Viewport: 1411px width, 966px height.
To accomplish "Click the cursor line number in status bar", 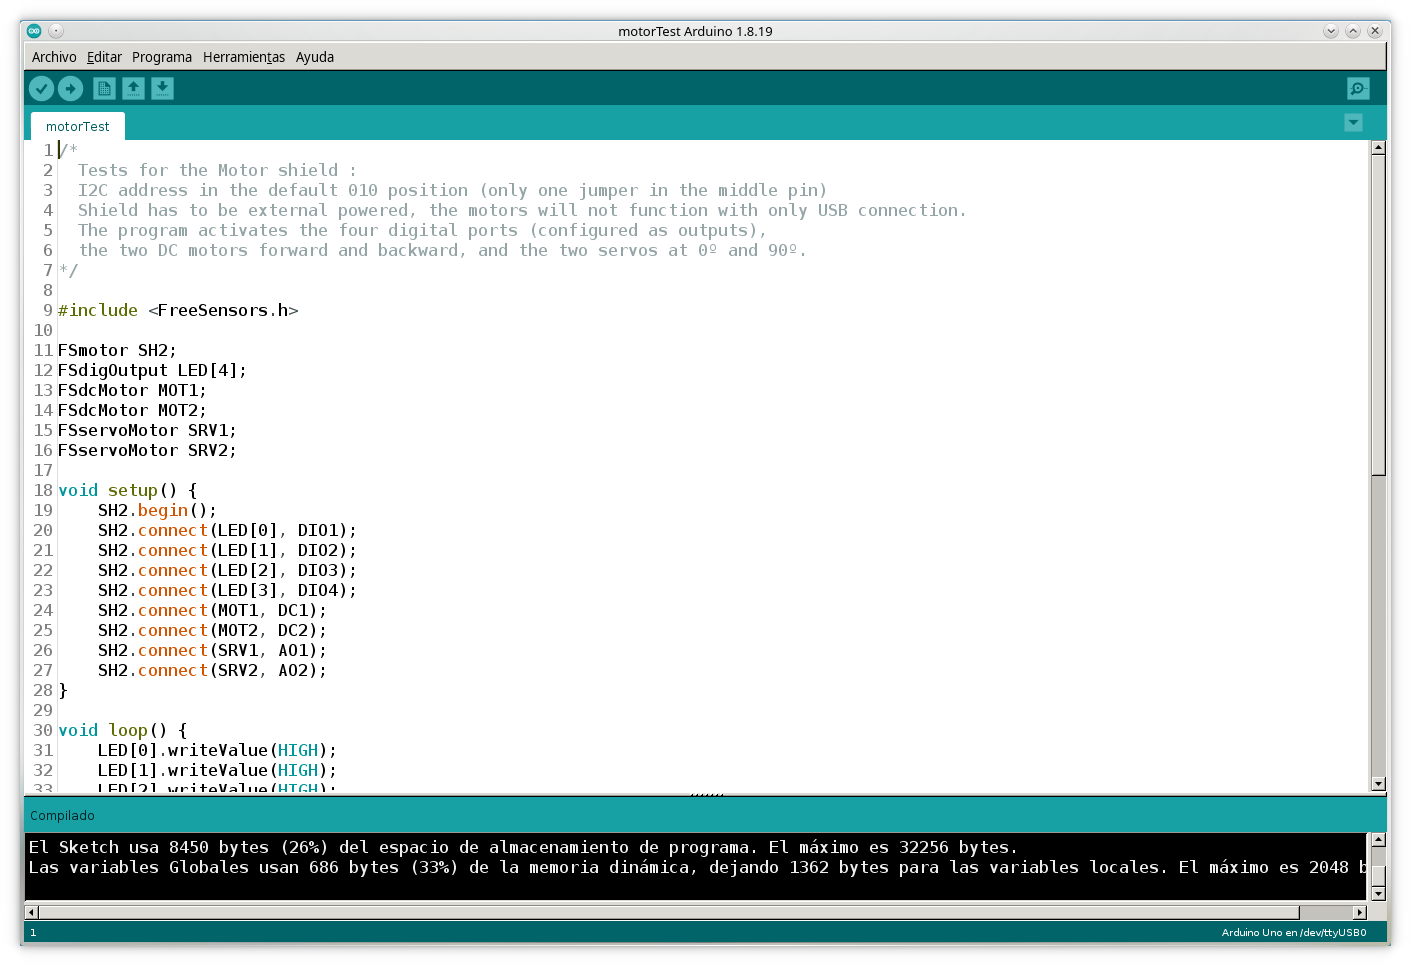I will 33,932.
